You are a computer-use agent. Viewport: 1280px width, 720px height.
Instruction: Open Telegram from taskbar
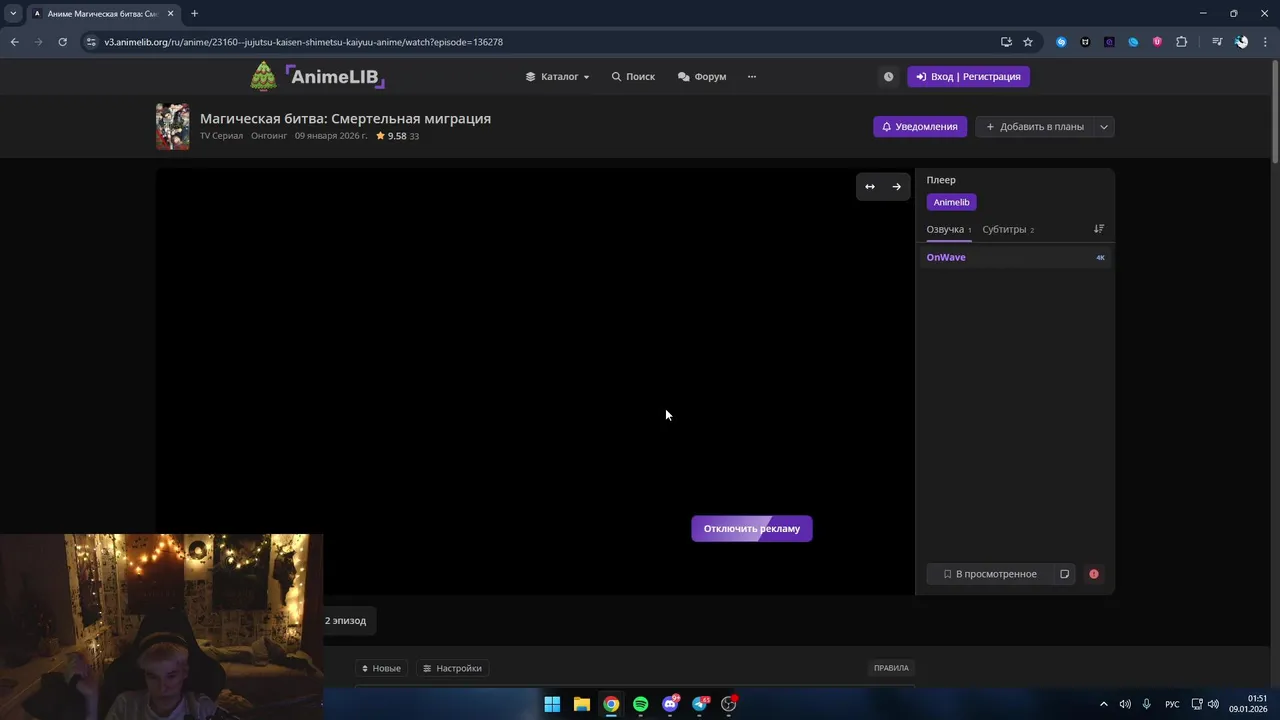point(700,704)
